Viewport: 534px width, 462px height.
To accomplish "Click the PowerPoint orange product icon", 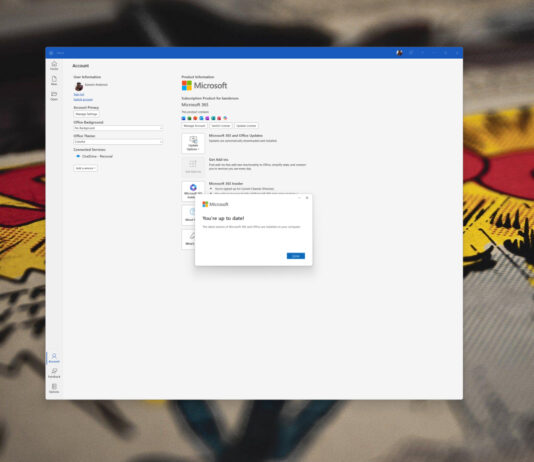I will [x=195, y=118].
